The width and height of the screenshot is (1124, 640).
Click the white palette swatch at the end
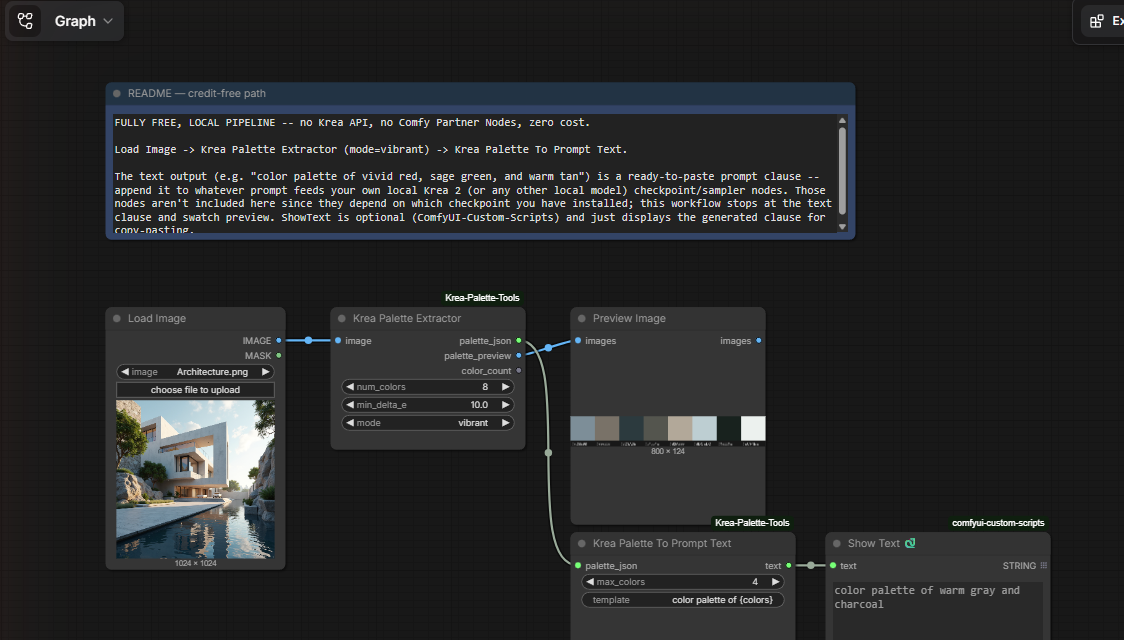click(753, 428)
